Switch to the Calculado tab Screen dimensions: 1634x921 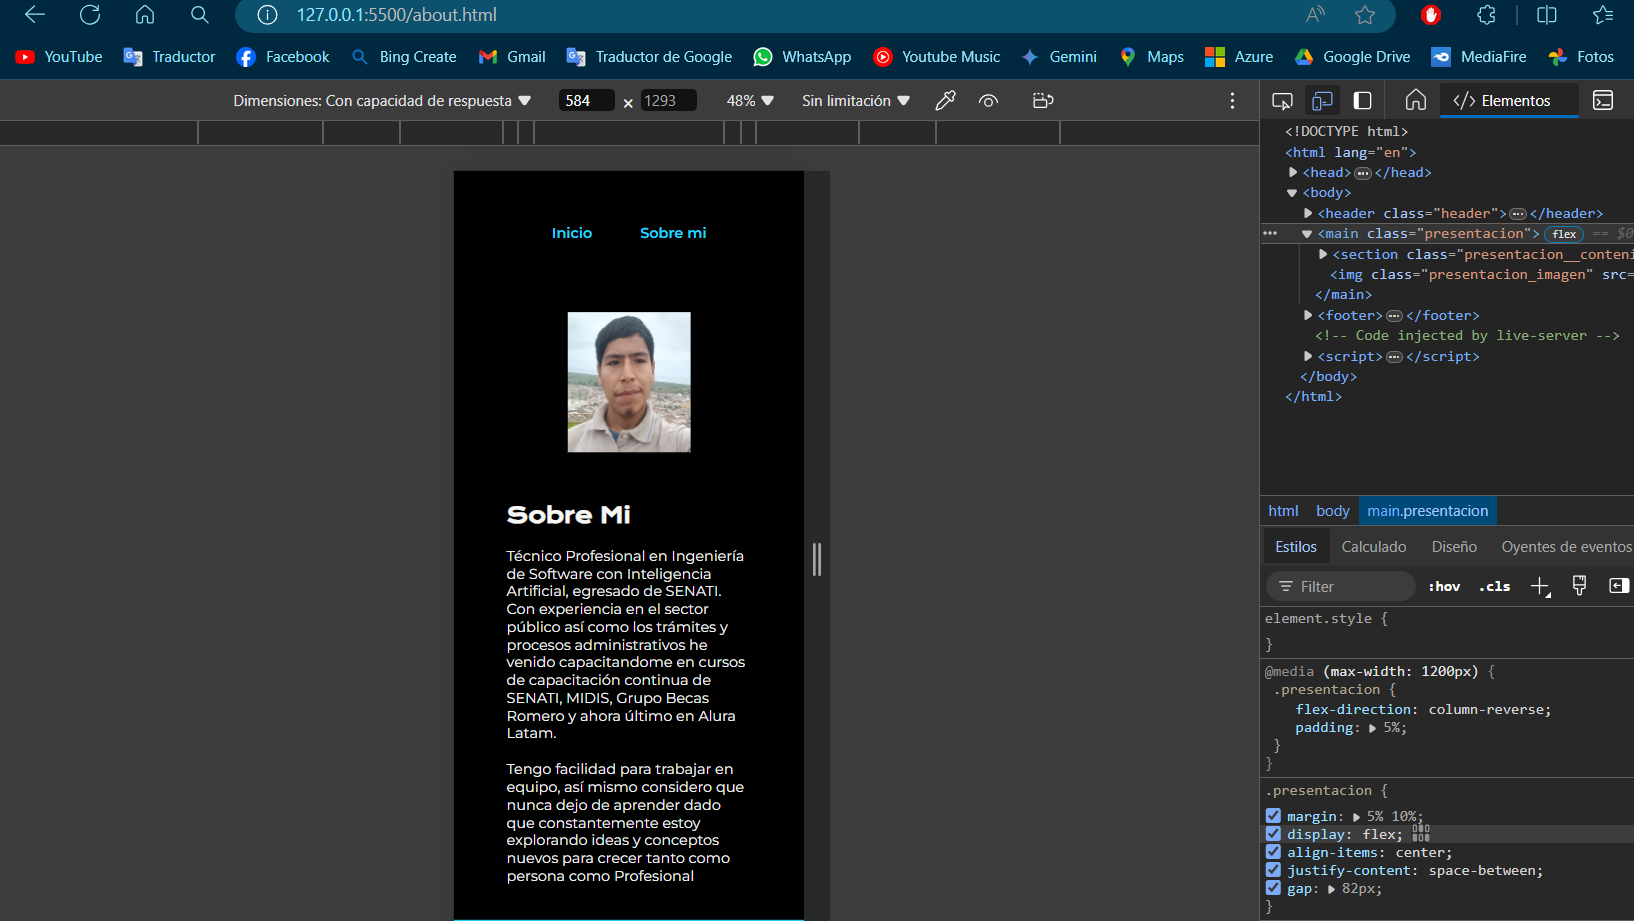tap(1374, 547)
